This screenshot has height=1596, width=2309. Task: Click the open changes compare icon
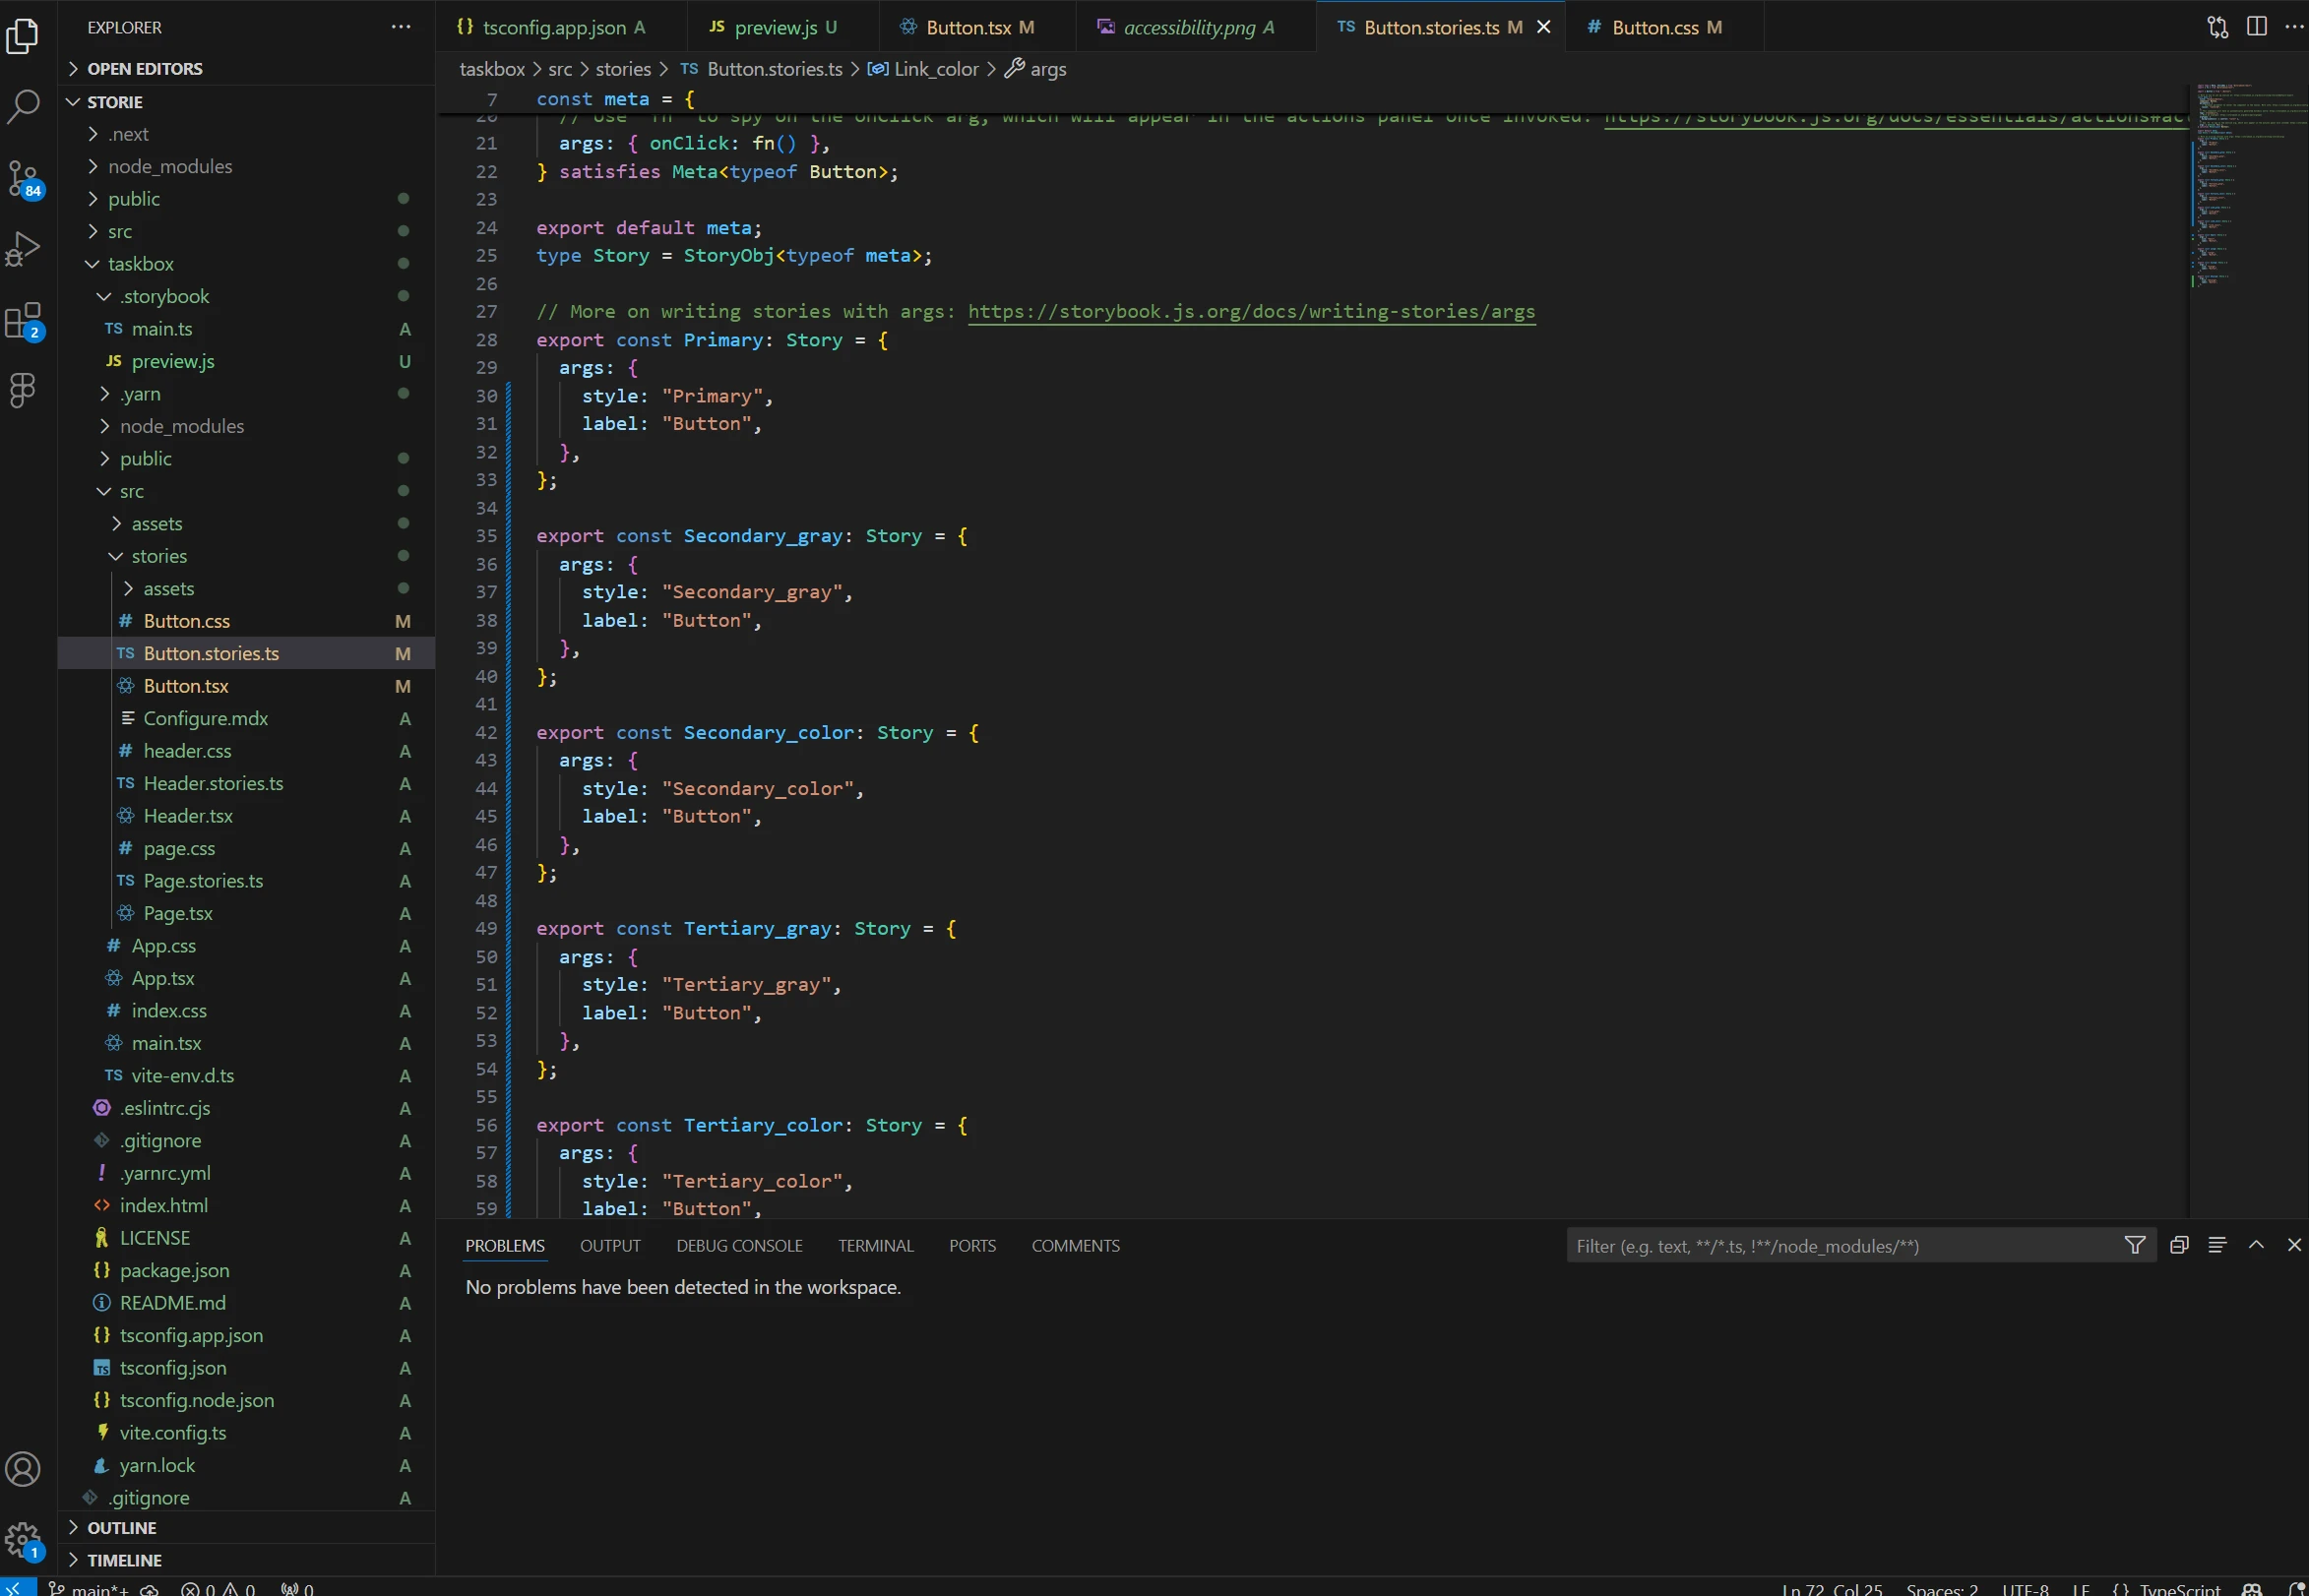2217,27
